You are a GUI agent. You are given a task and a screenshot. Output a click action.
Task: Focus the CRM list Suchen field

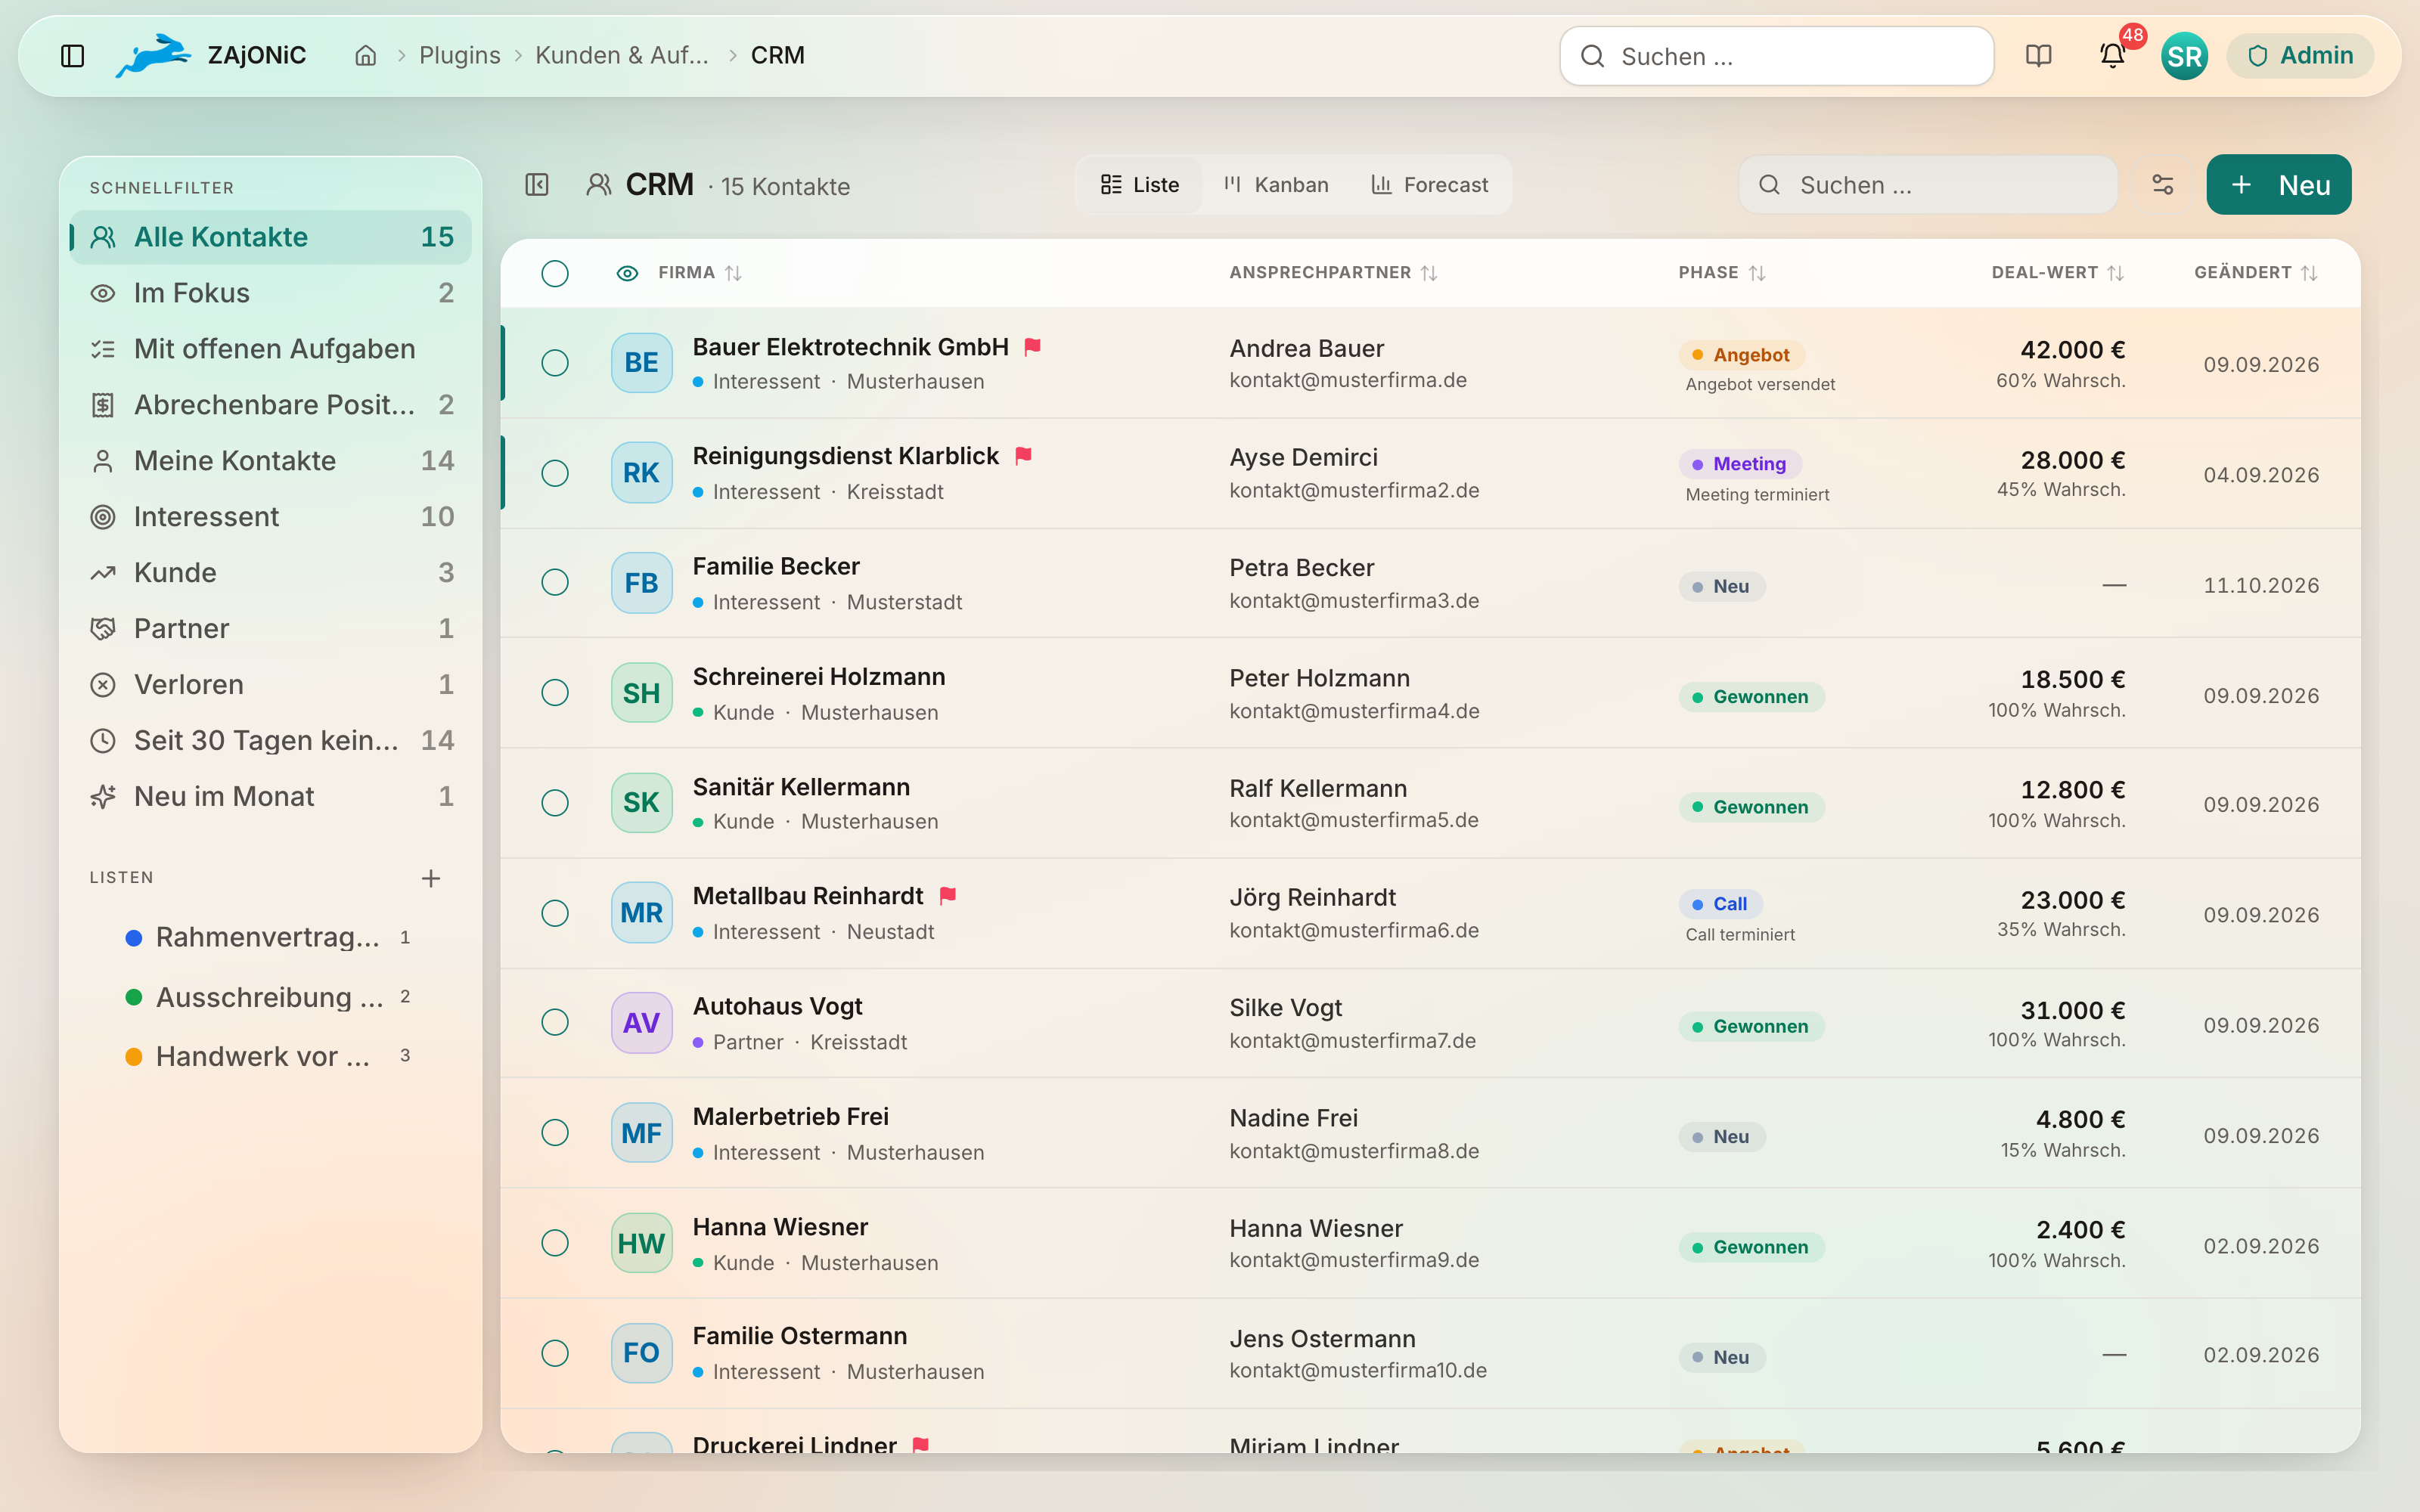tap(1928, 185)
